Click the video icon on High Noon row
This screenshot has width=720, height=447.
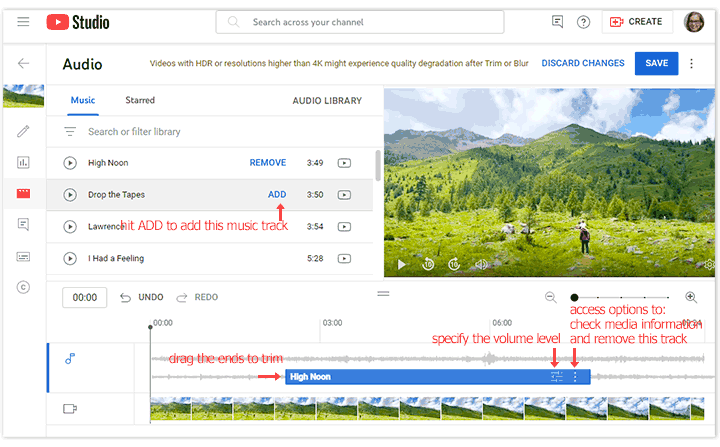[344, 163]
